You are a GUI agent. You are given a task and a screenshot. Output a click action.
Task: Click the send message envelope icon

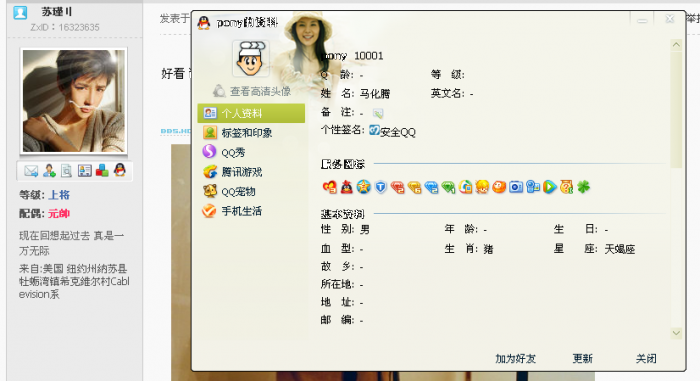click(x=31, y=171)
